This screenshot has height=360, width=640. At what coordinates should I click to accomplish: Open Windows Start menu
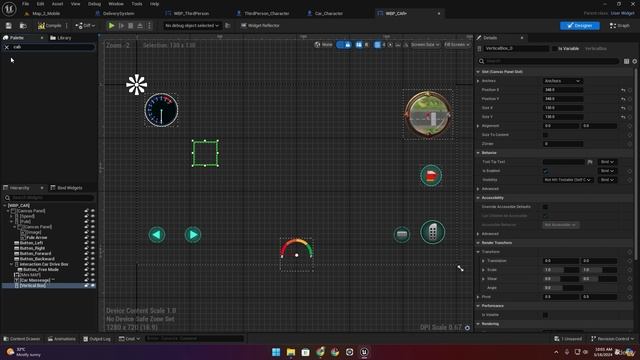pos(276,352)
